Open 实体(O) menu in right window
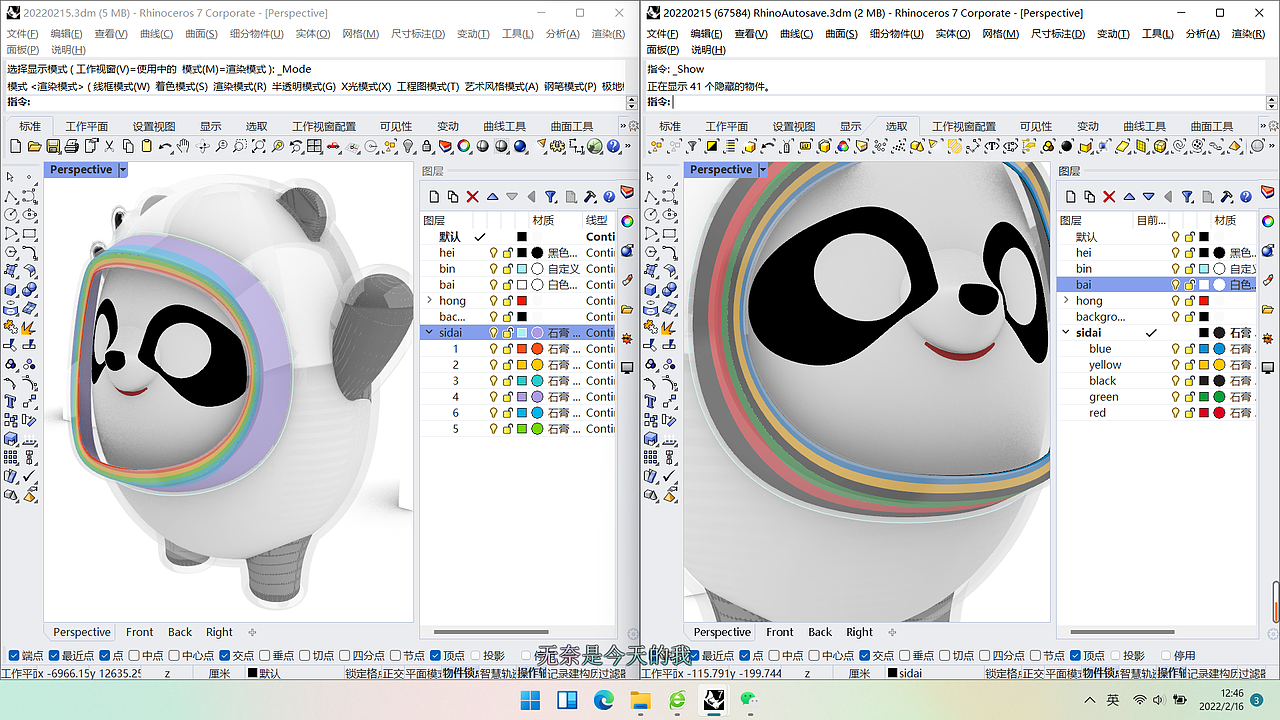The width and height of the screenshot is (1280, 720). [952, 34]
